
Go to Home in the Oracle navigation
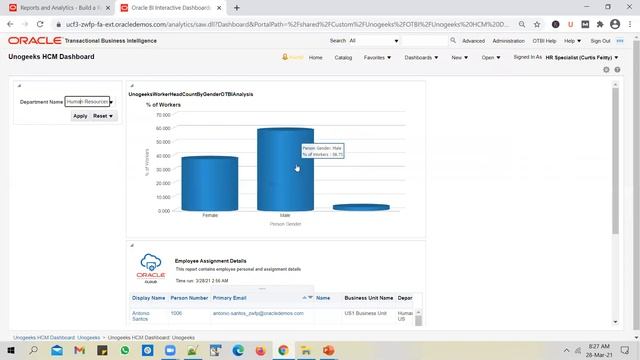point(316,58)
